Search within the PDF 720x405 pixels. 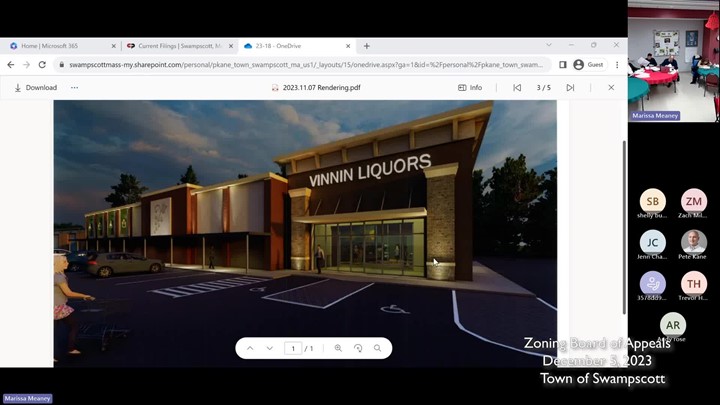377,348
